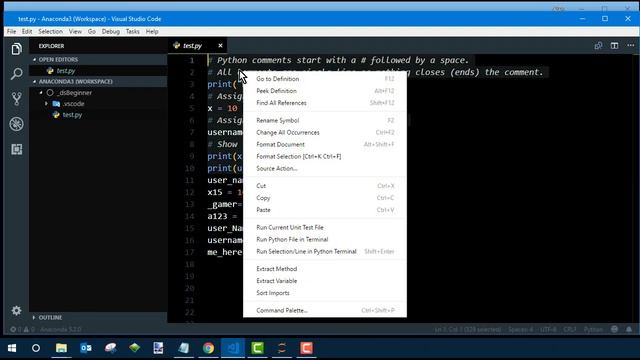Image resolution: width=640 pixels, height=360 pixels.
Task: Open the Extensions view icon
Action: [x=16, y=149]
